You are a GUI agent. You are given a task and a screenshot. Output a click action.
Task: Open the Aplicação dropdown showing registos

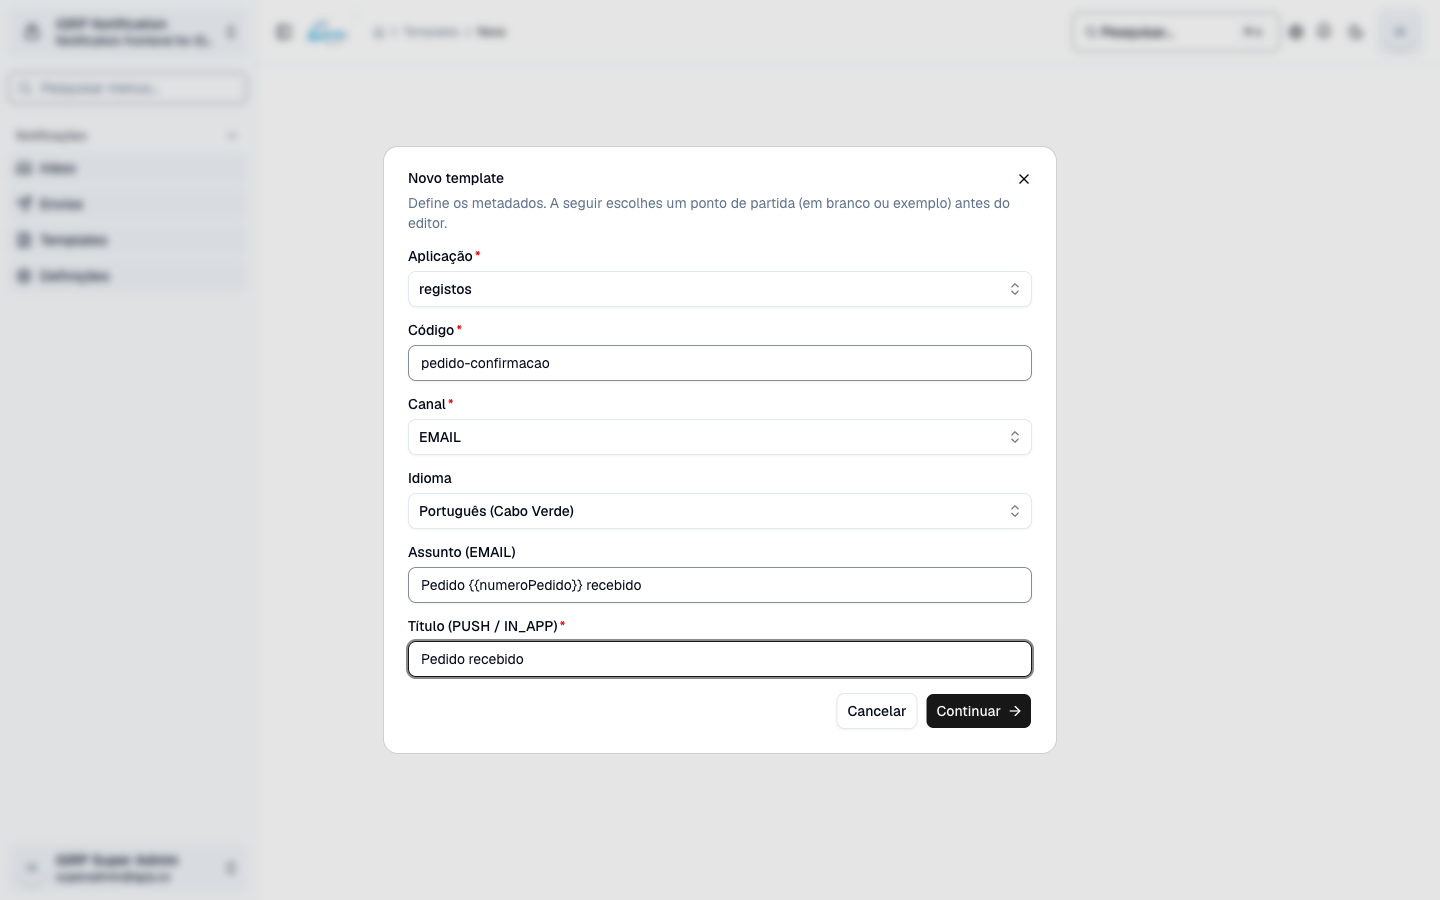720,289
